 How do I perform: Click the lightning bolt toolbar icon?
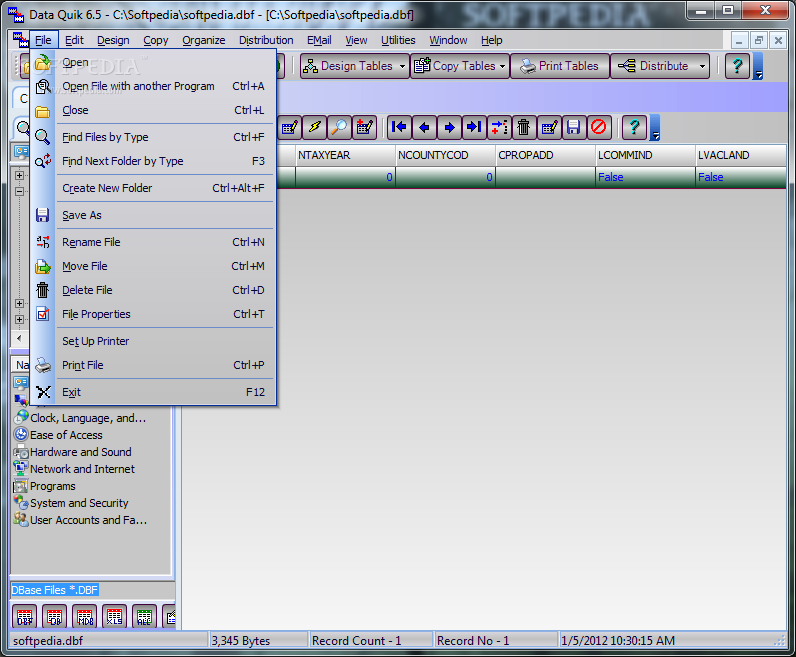(314, 127)
